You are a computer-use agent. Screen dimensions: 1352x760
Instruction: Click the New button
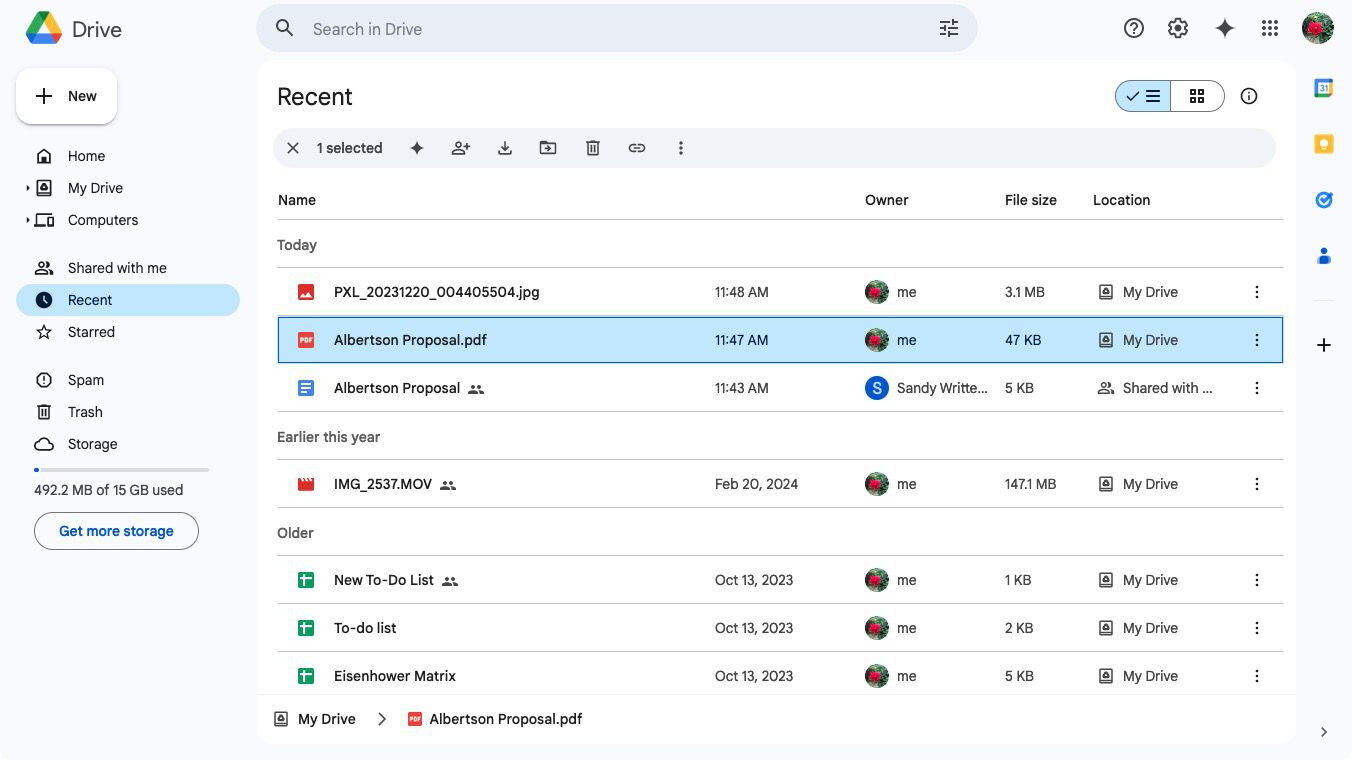[67, 96]
